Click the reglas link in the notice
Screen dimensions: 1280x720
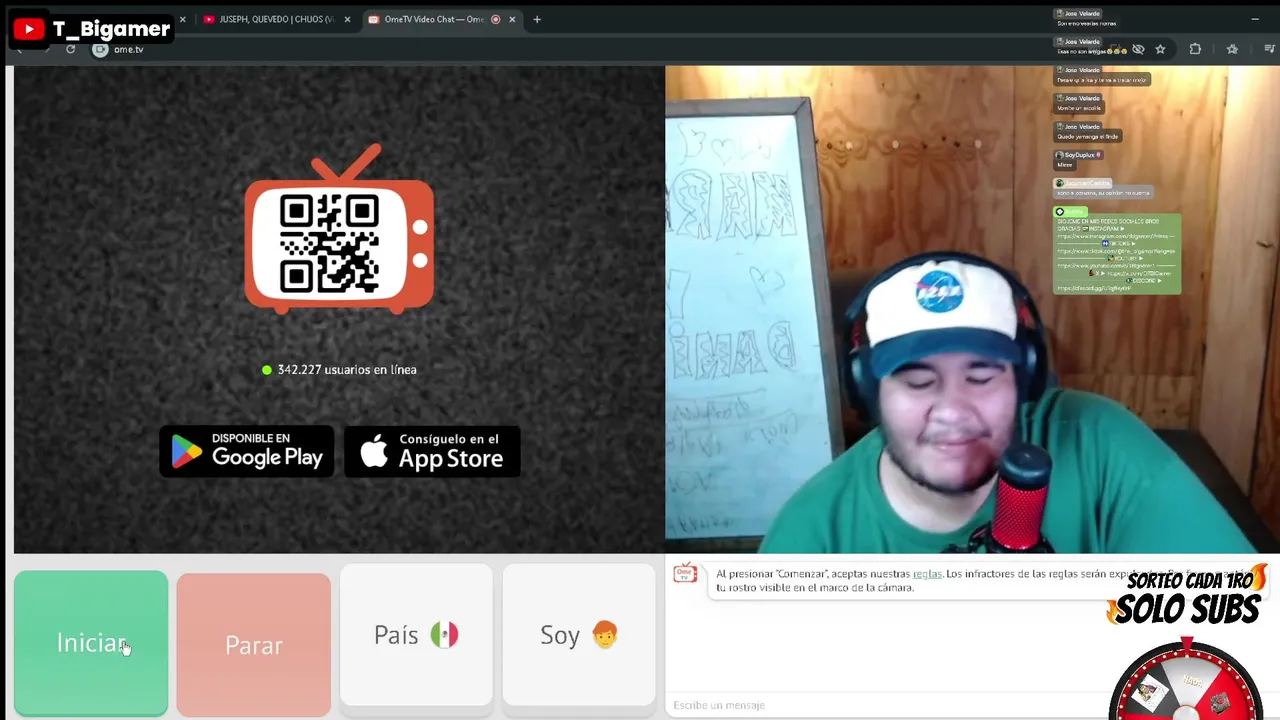[927, 574]
